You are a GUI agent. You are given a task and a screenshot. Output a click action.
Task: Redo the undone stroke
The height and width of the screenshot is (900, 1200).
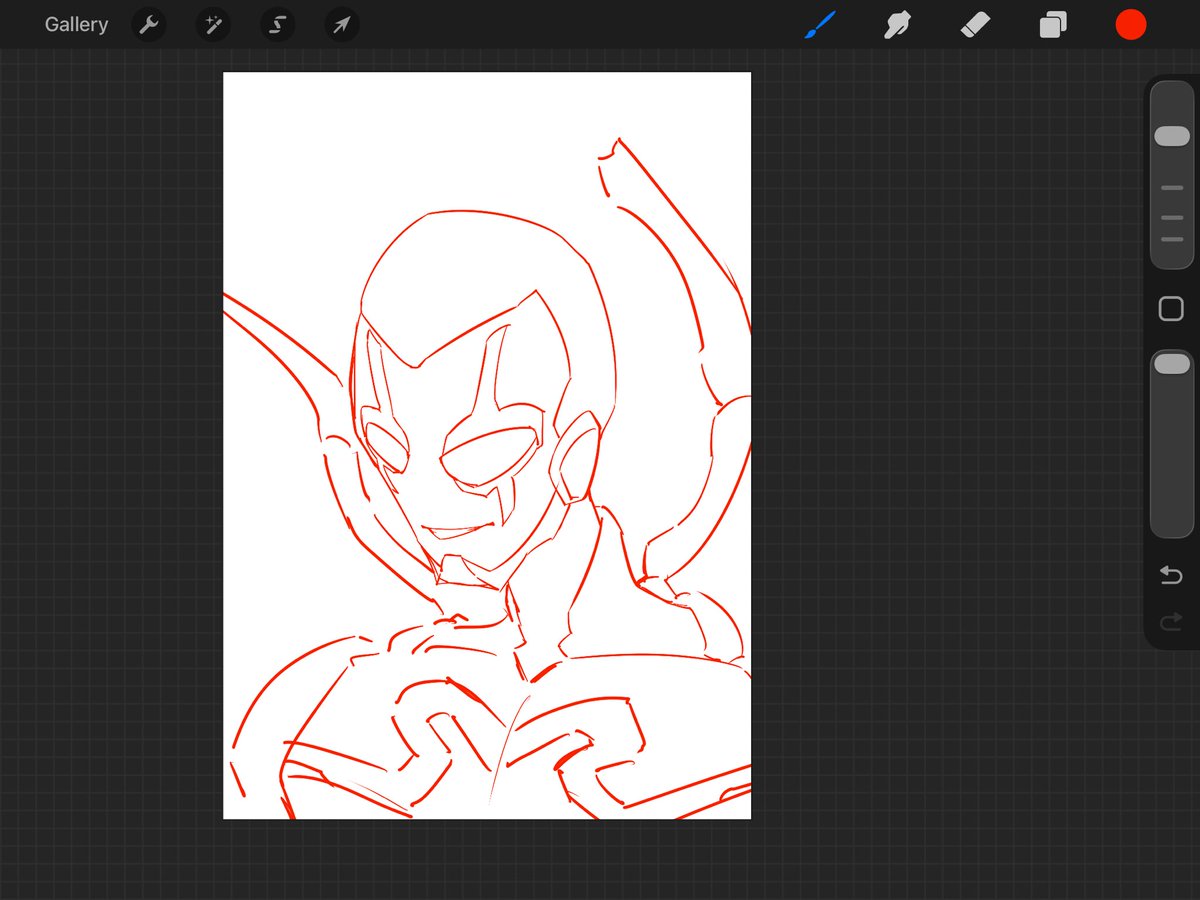click(x=1171, y=623)
